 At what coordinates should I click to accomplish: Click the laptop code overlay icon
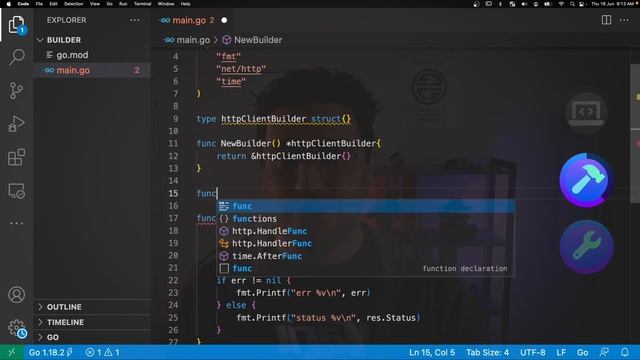click(587, 113)
